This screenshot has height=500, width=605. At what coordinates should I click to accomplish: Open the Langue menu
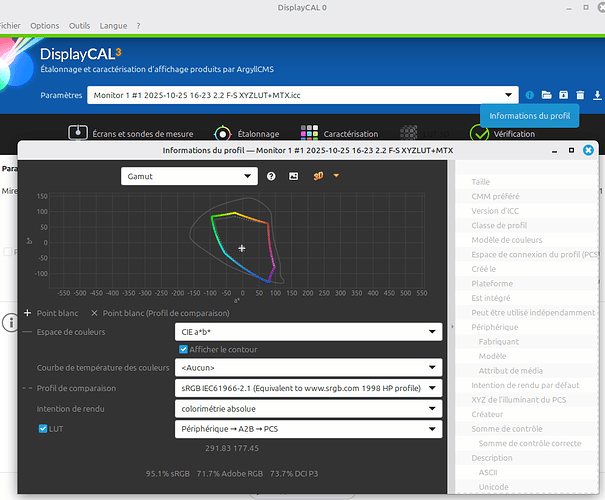click(114, 25)
